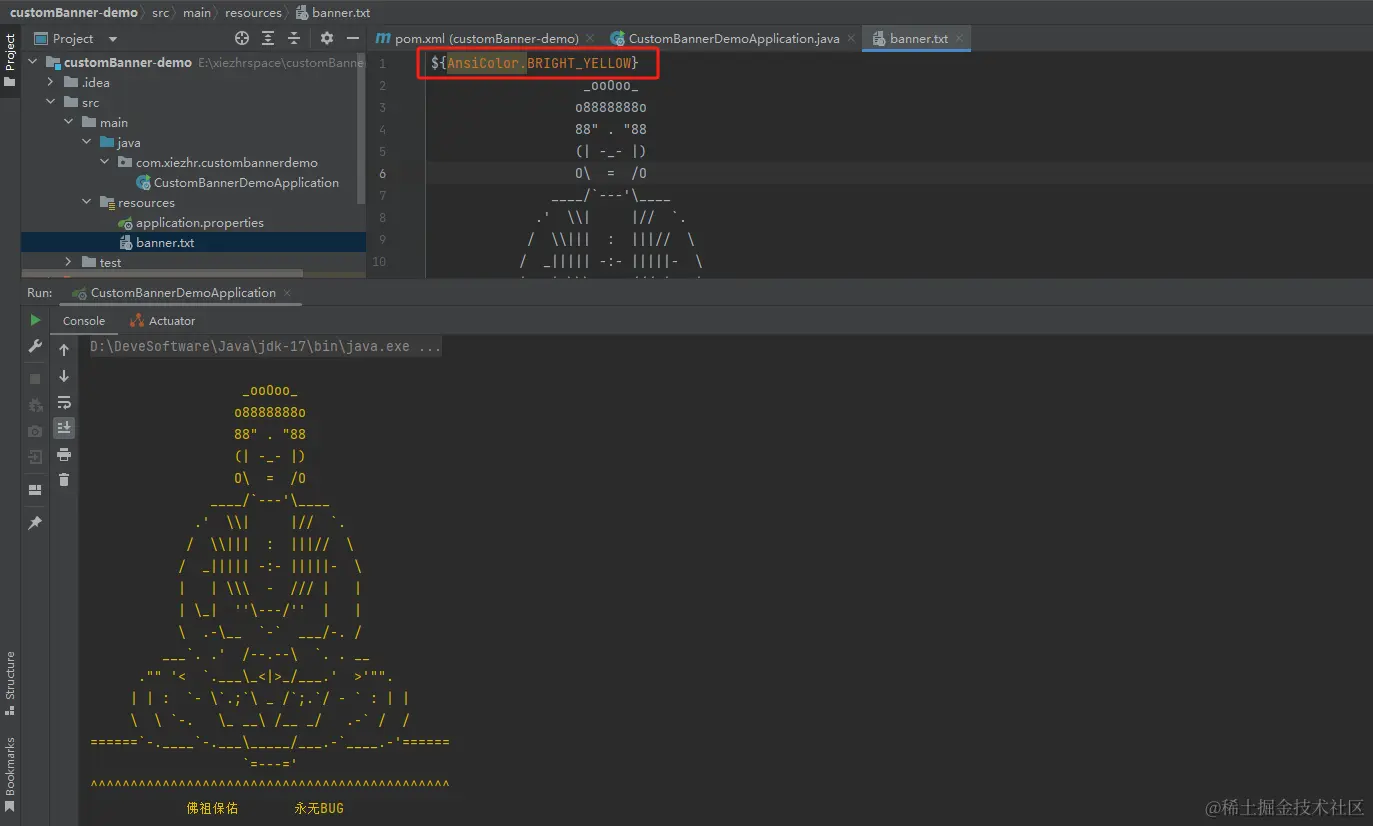Image resolution: width=1373 pixels, height=826 pixels.
Task: Expand the .idea folder
Action: pyautogui.click(x=50, y=82)
